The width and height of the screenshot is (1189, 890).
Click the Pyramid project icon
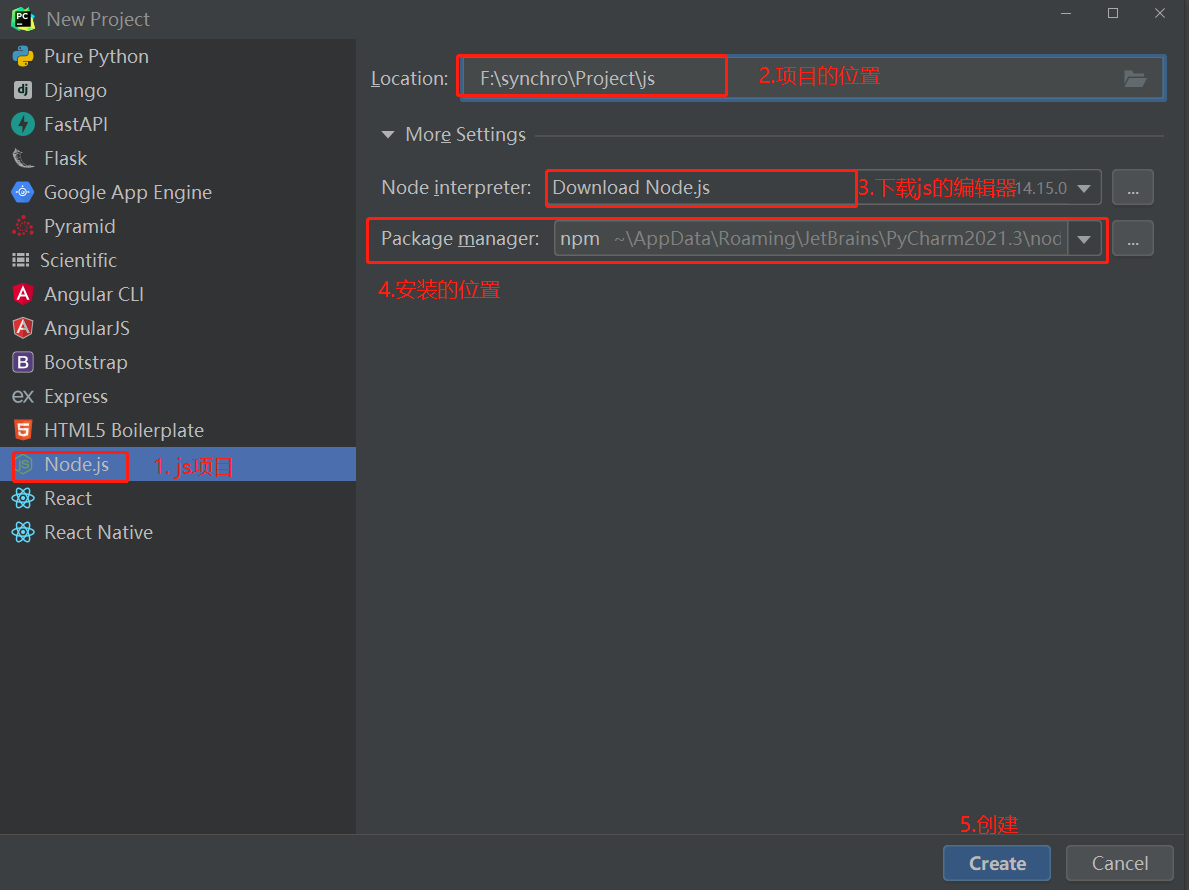[23, 227]
